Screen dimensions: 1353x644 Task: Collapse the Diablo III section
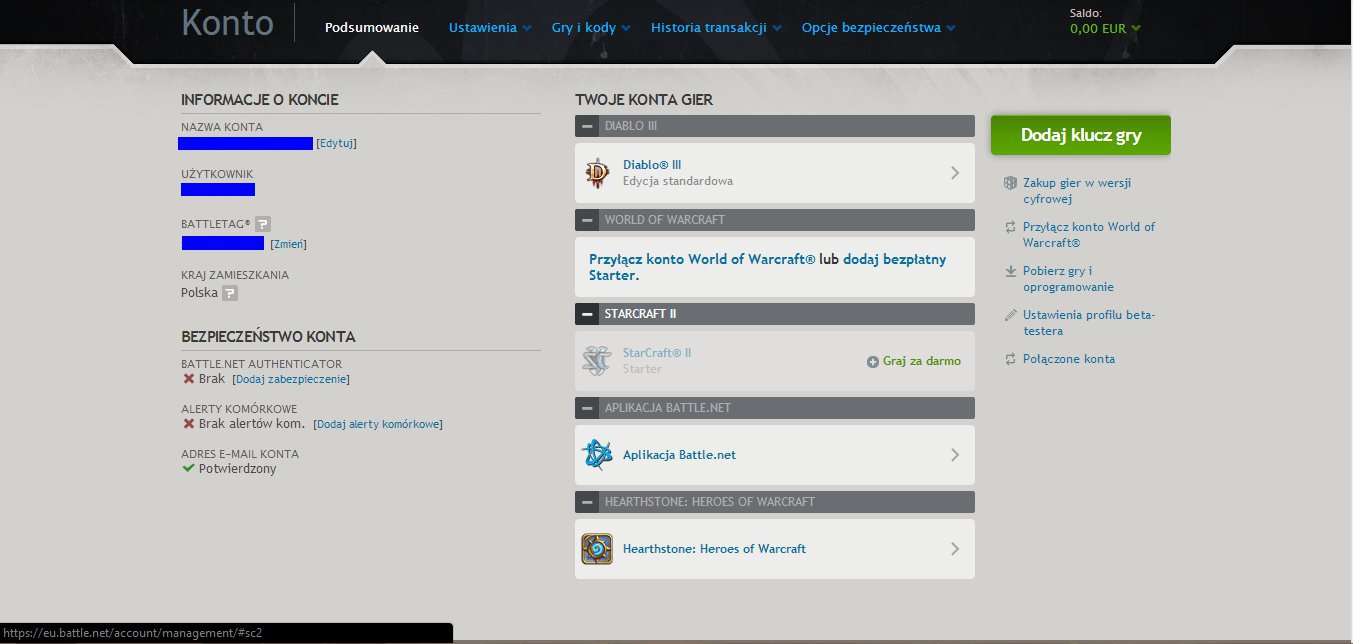coord(587,126)
